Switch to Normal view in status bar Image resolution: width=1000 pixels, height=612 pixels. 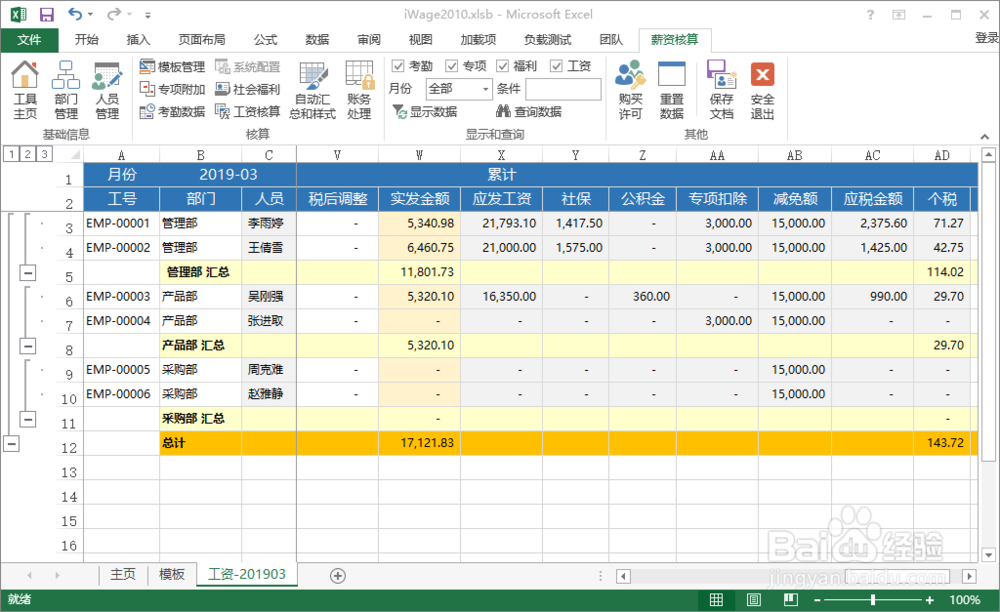[716, 600]
